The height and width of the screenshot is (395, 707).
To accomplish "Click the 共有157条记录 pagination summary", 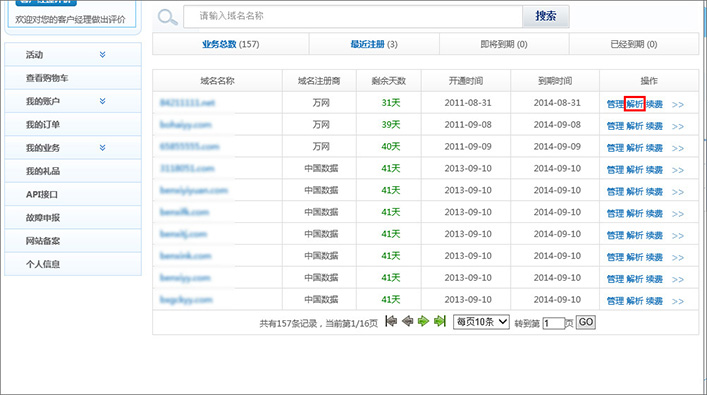I will pyautogui.click(x=319, y=323).
